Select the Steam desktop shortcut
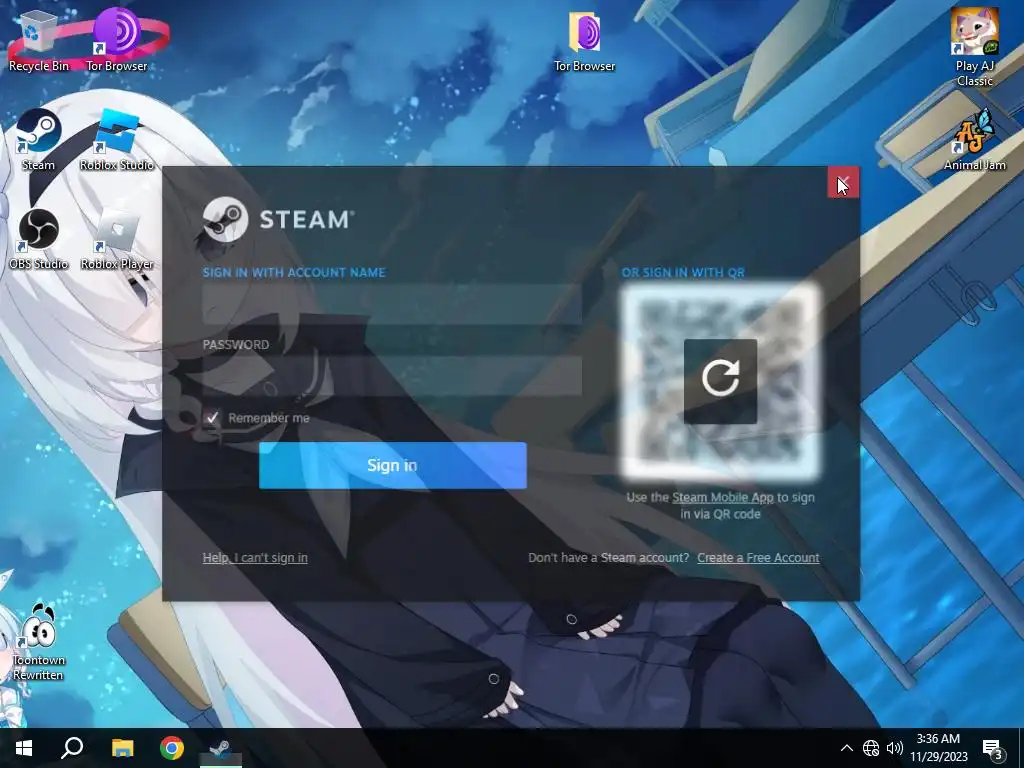Viewport: 1024px width, 768px height. coord(39,140)
